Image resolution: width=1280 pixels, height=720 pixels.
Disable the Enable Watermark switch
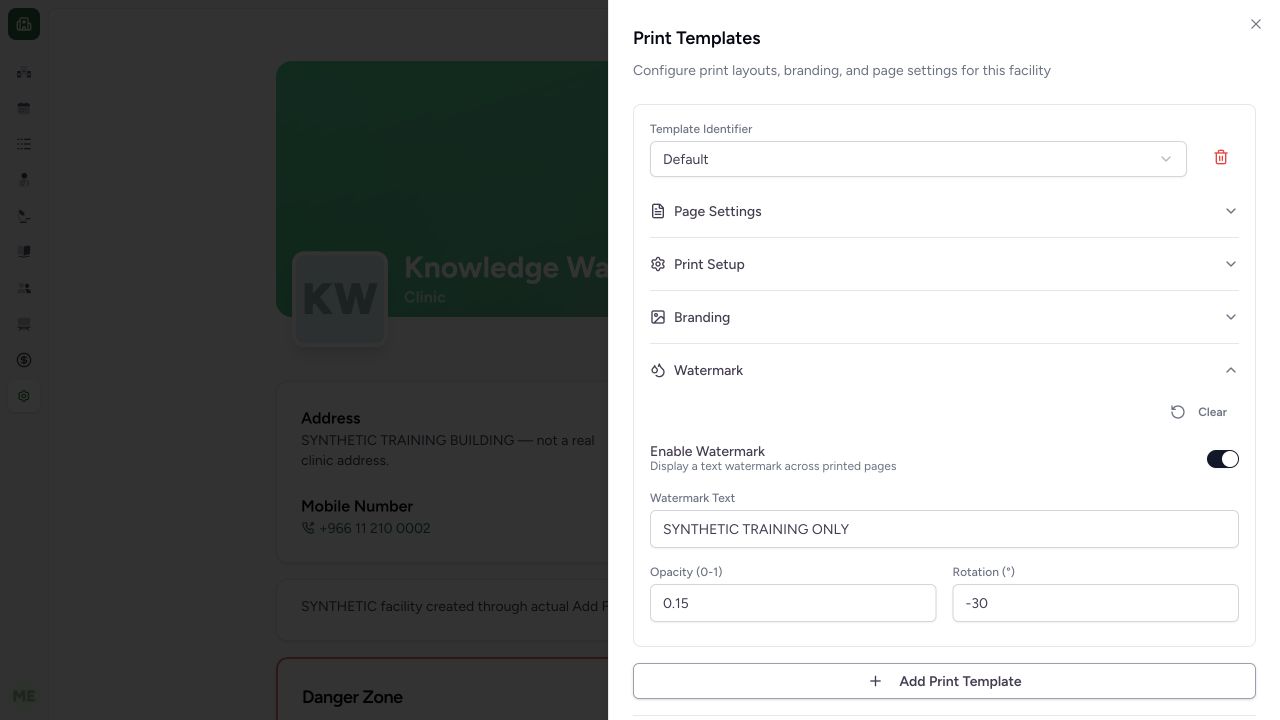tap(1222, 459)
